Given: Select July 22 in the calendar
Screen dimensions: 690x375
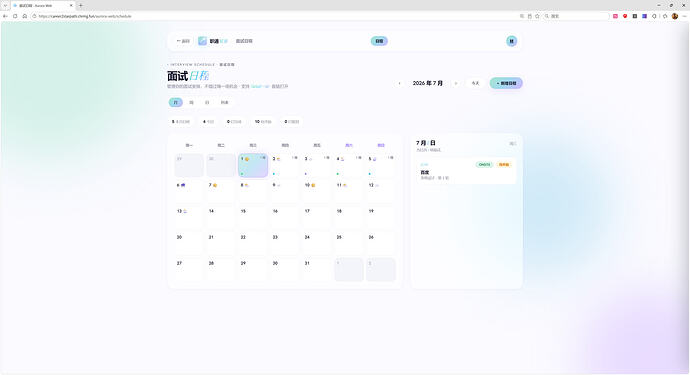Looking at the screenshot, I should click(x=253, y=243).
